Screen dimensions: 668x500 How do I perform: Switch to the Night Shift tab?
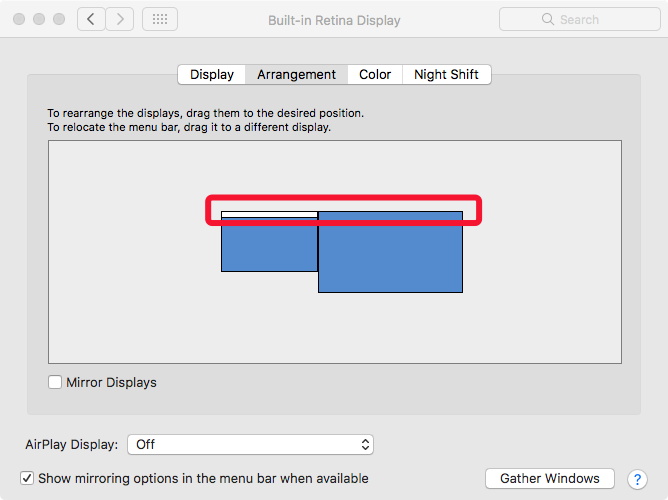point(446,75)
